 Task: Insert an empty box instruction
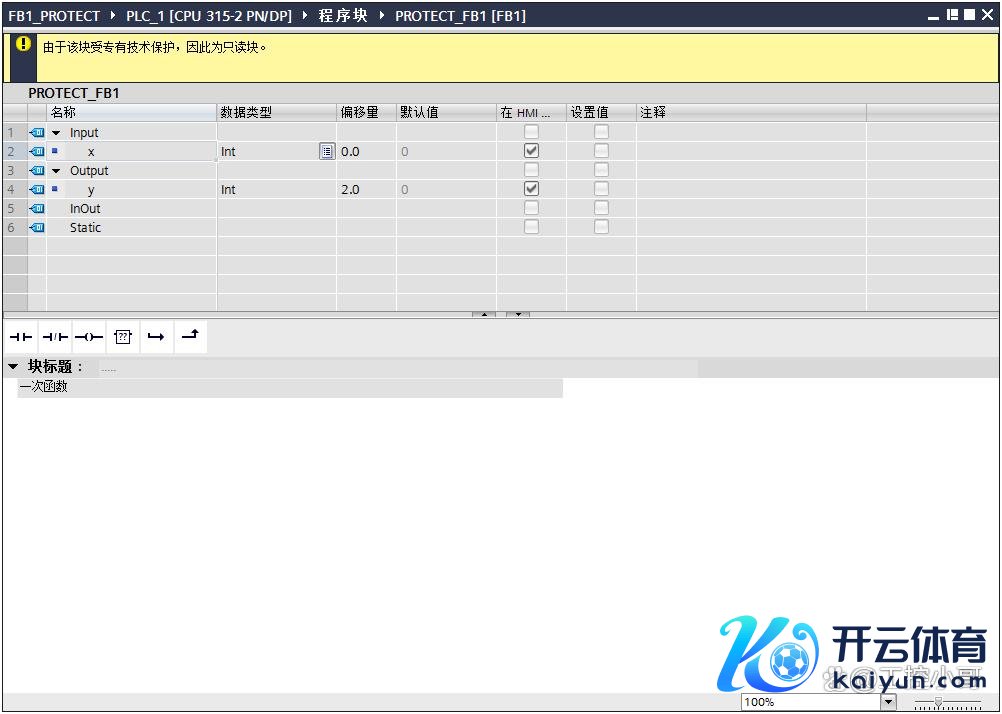pyautogui.click(x=122, y=338)
